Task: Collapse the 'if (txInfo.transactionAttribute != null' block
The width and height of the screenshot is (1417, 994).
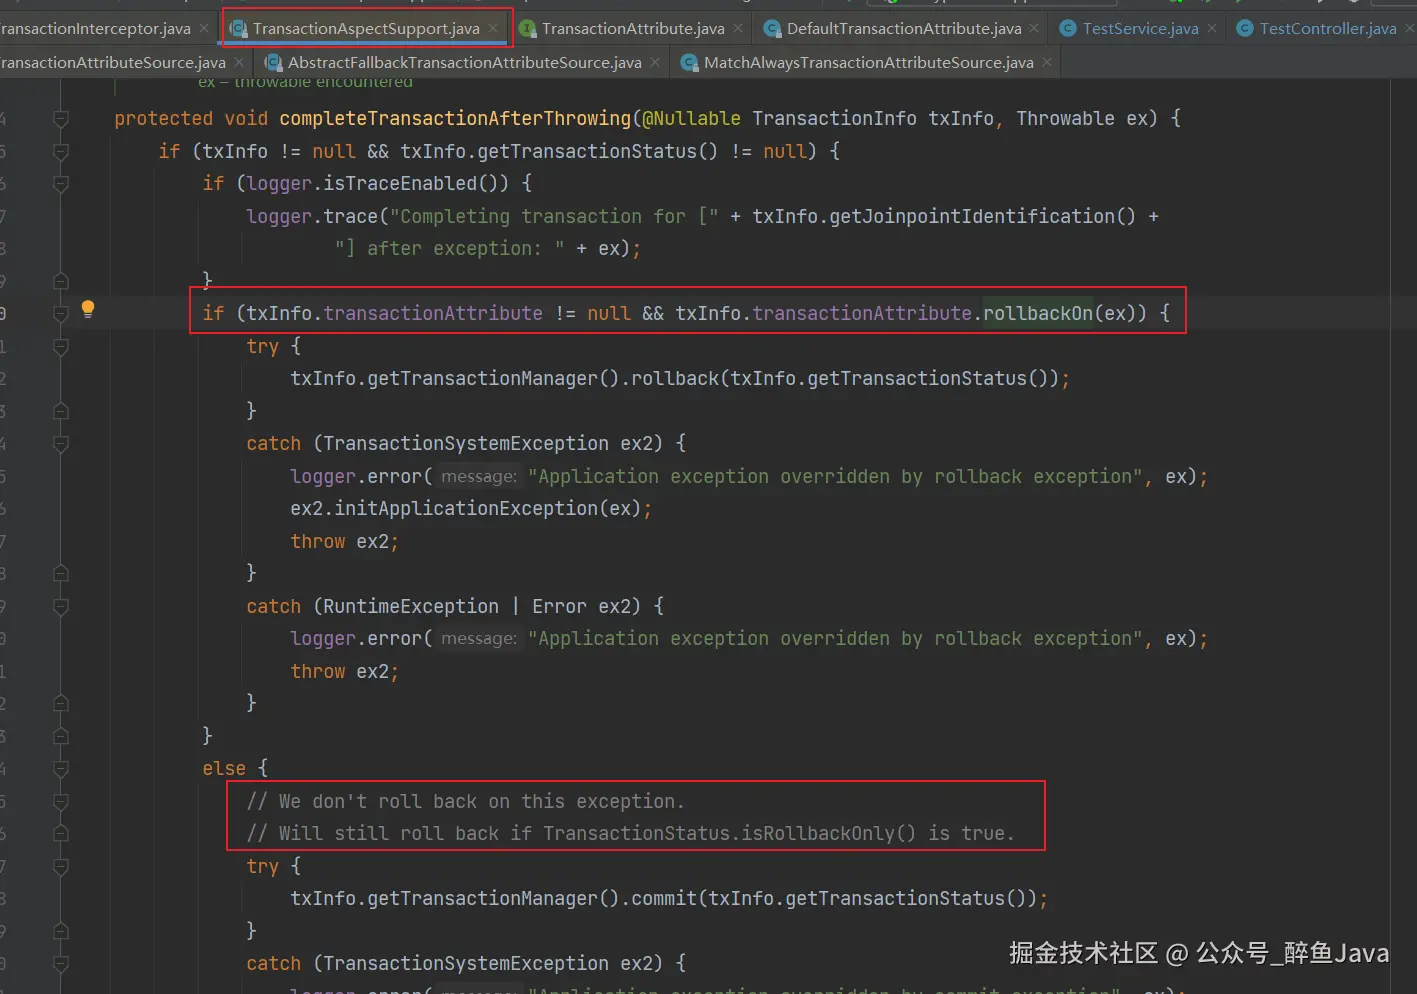Action: point(61,314)
